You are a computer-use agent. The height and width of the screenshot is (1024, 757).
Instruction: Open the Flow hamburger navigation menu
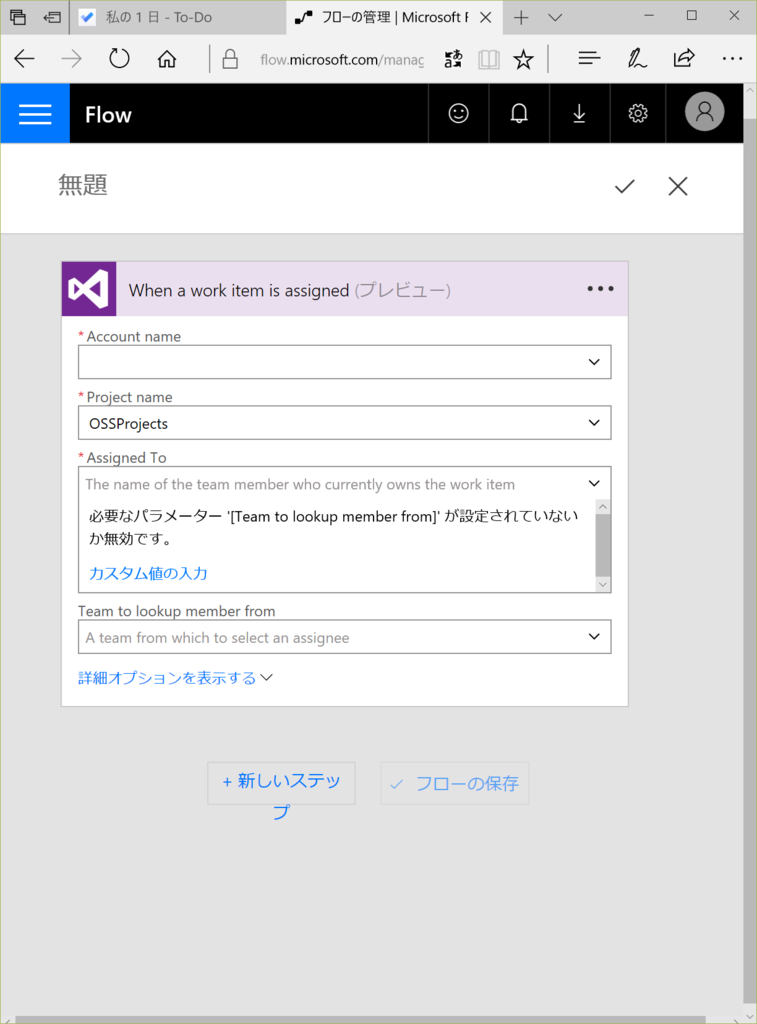(35, 114)
